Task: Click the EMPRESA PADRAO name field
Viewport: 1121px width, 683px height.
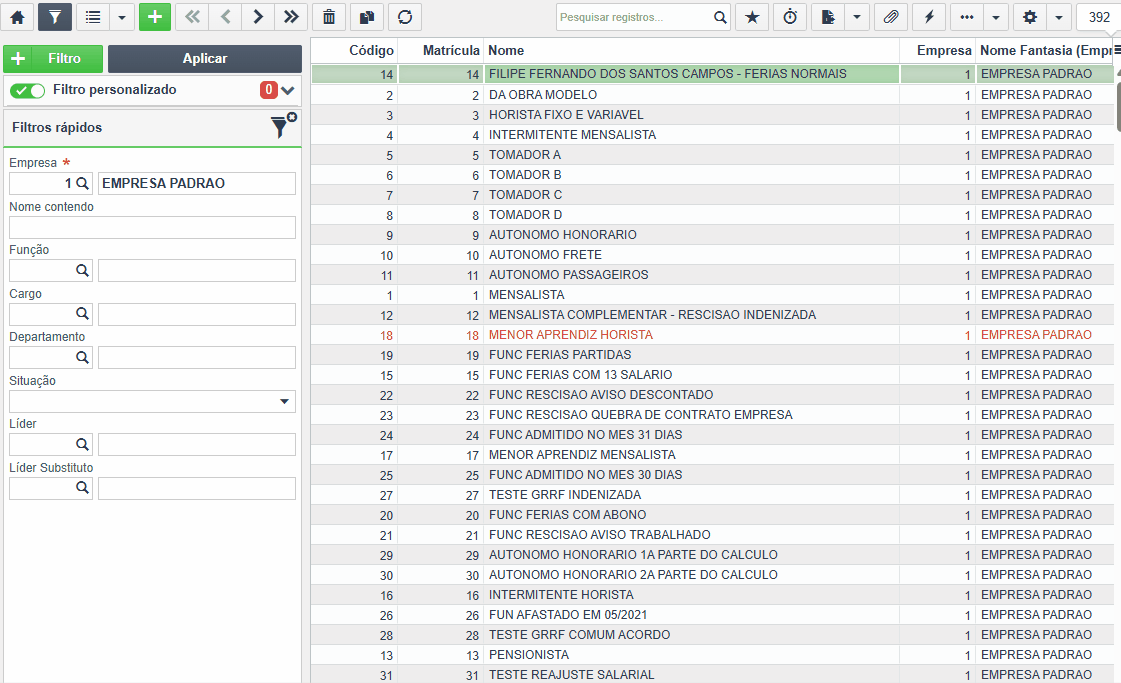Action: [197, 183]
